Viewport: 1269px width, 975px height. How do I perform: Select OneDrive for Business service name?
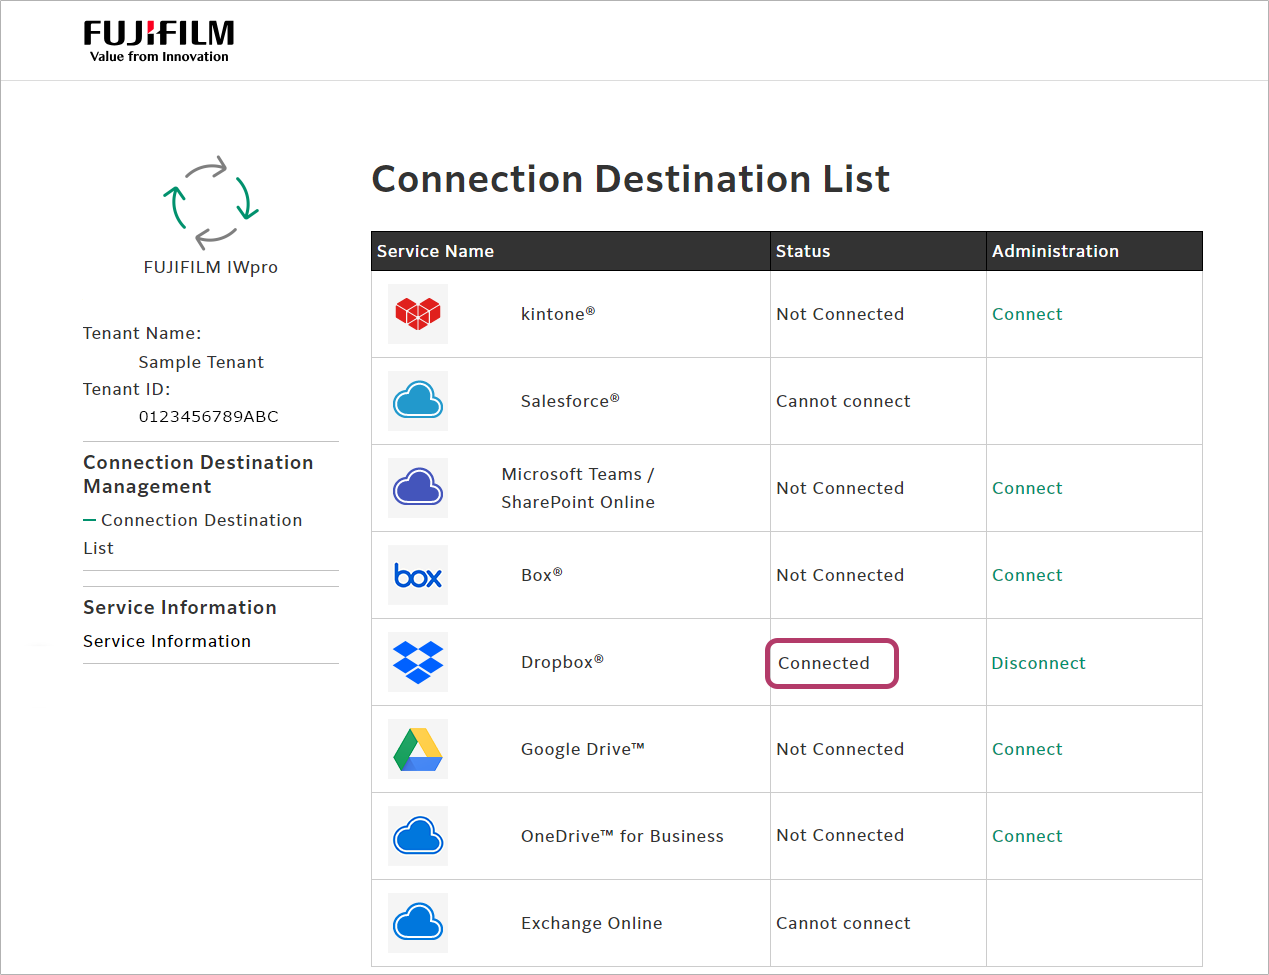click(x=622, y=836)
